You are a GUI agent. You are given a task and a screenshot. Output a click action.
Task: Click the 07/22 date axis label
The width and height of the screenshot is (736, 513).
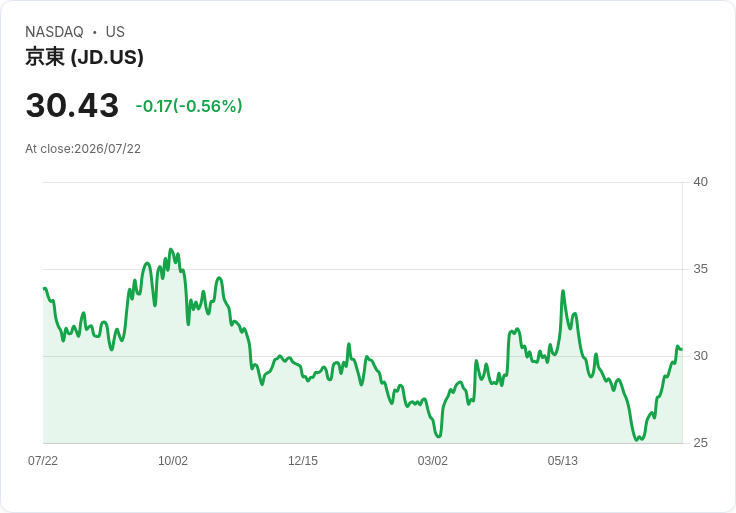click(x=43, y=461)
